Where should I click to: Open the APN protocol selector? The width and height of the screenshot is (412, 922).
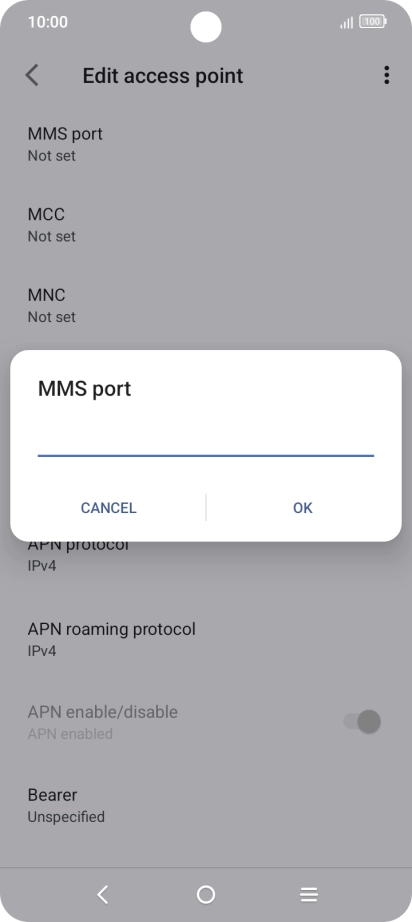click(x=206, y=554)
